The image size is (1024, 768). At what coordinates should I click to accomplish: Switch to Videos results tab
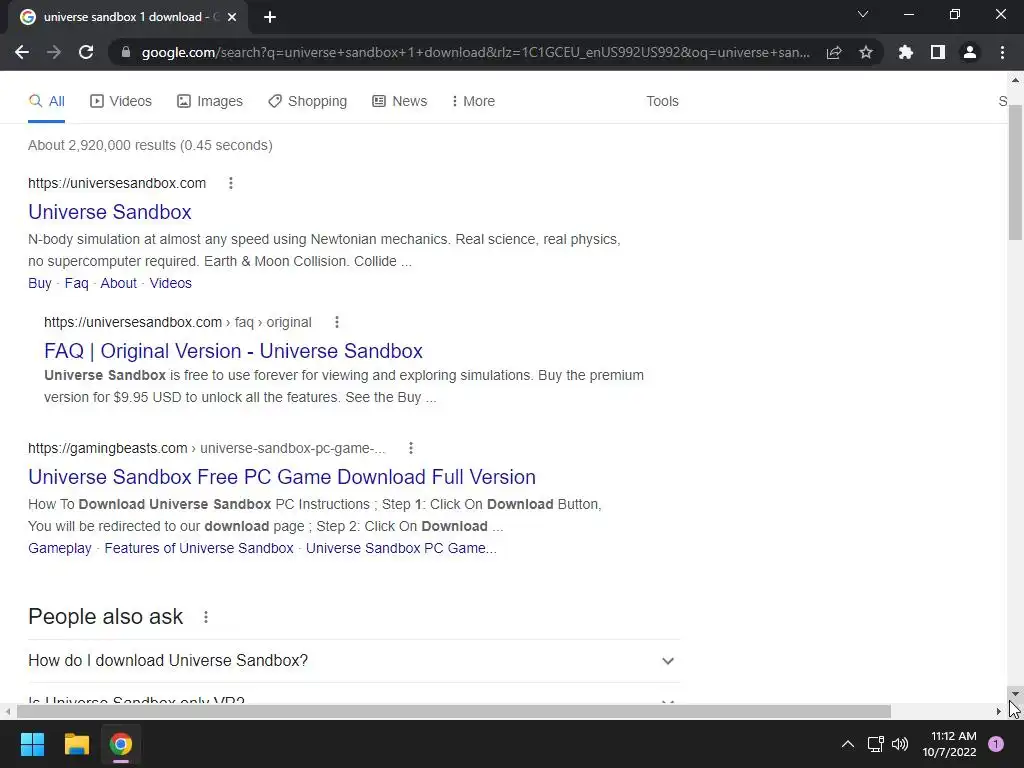click(121, 101)
